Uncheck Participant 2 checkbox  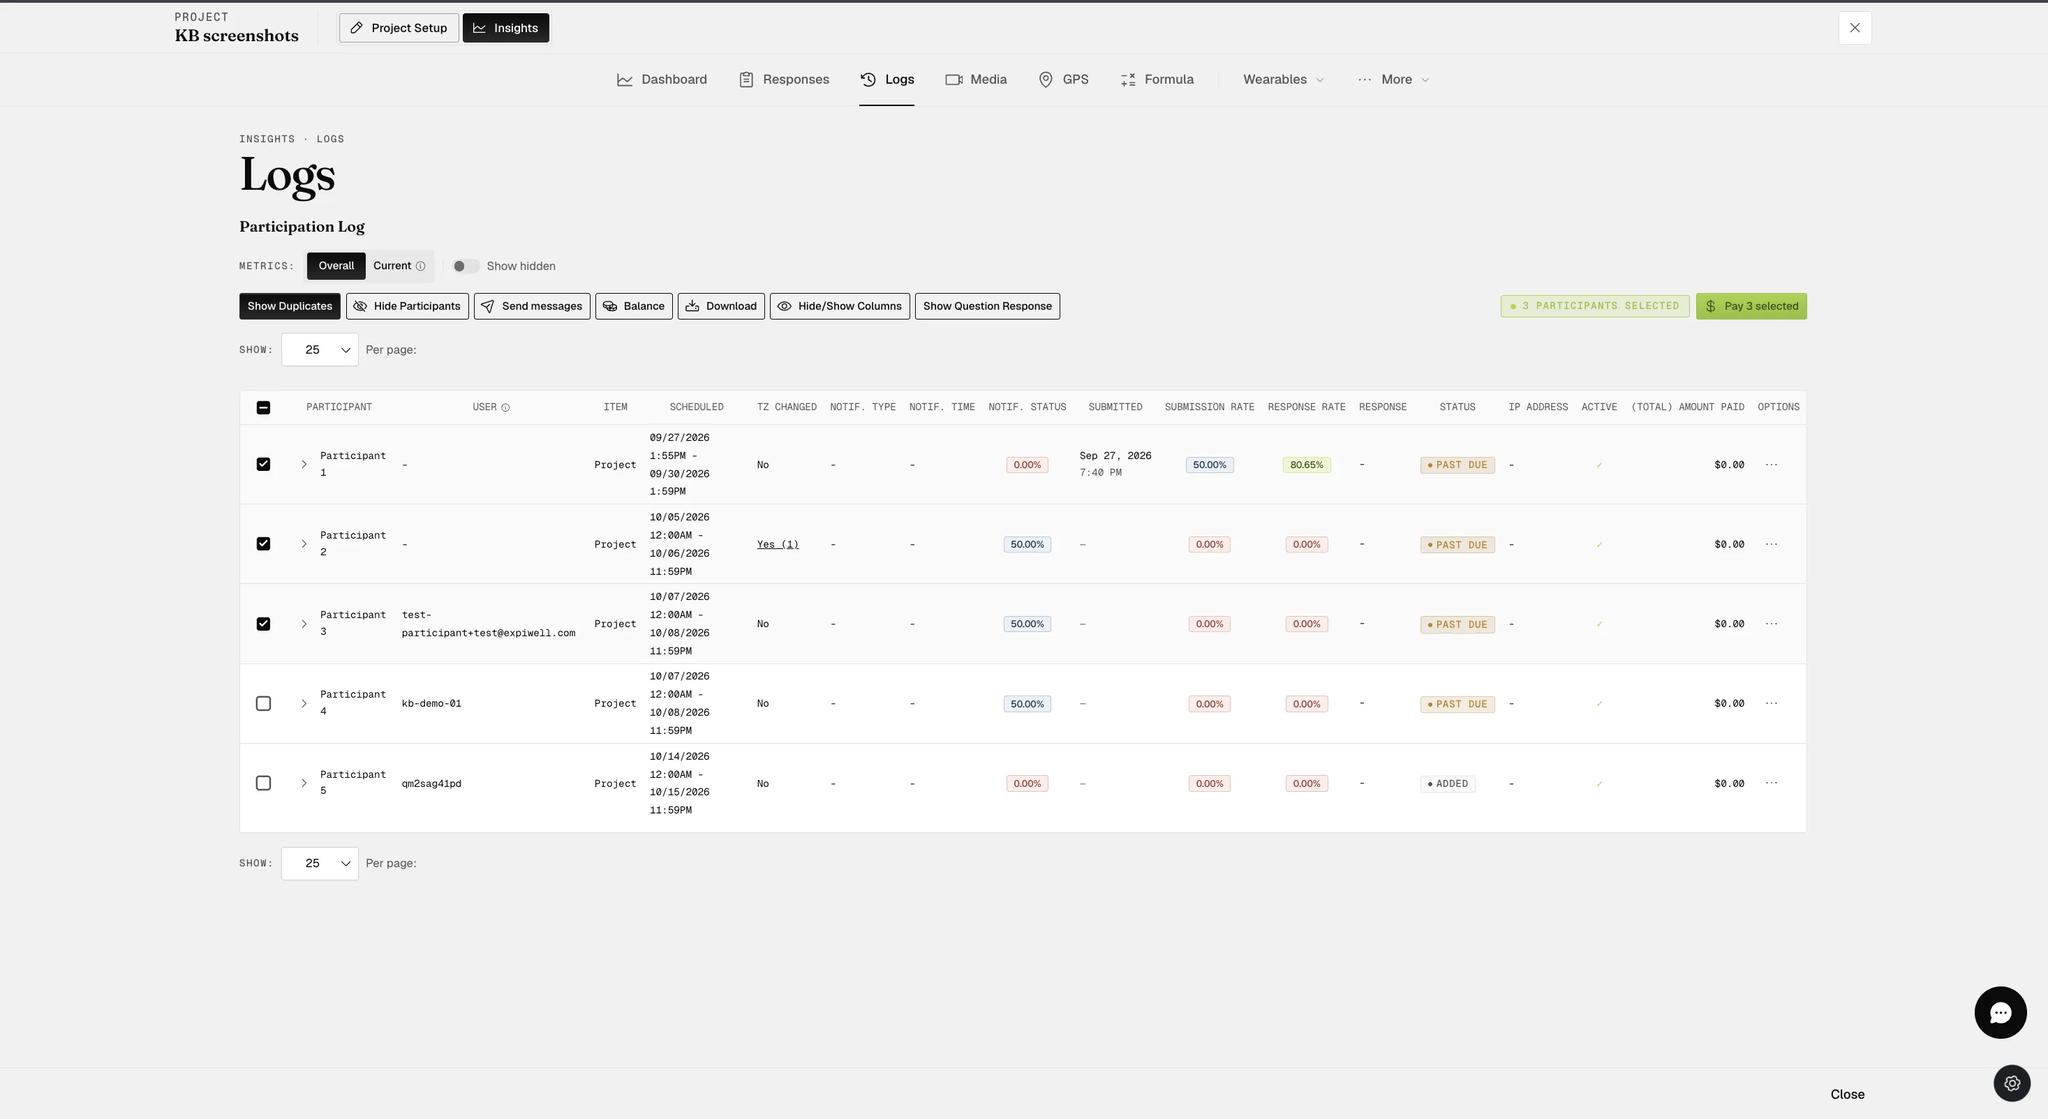(263, 544)
